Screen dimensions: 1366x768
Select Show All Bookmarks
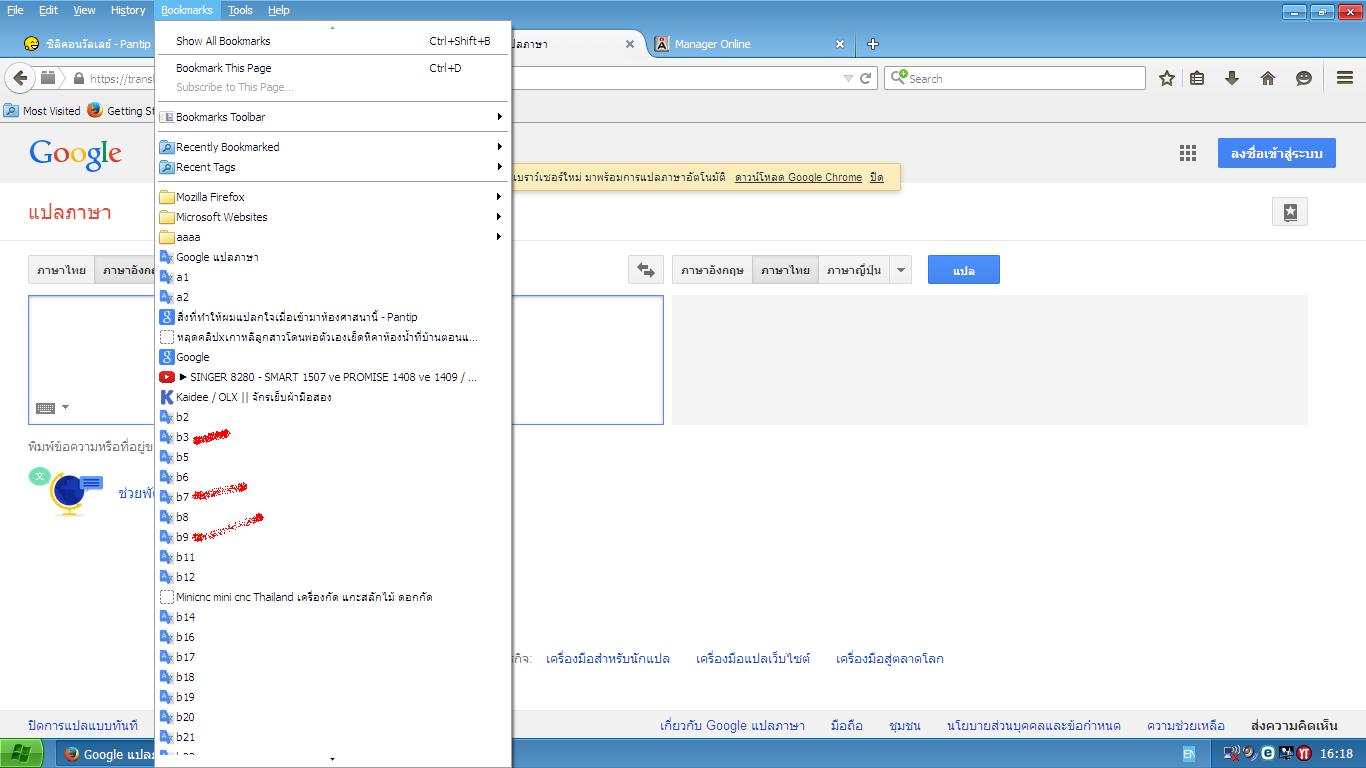click(334, 41)
